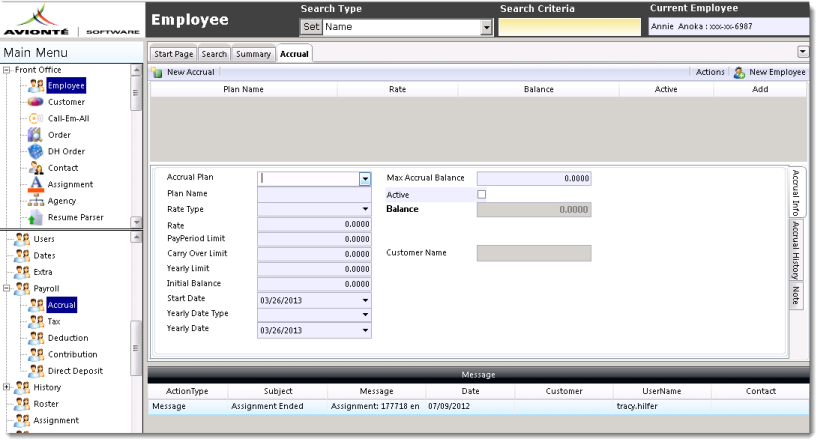This screenshot has width=821, height=444.
Task: Click the Customer icon in Front Office
Action: (x=33, y=102)
